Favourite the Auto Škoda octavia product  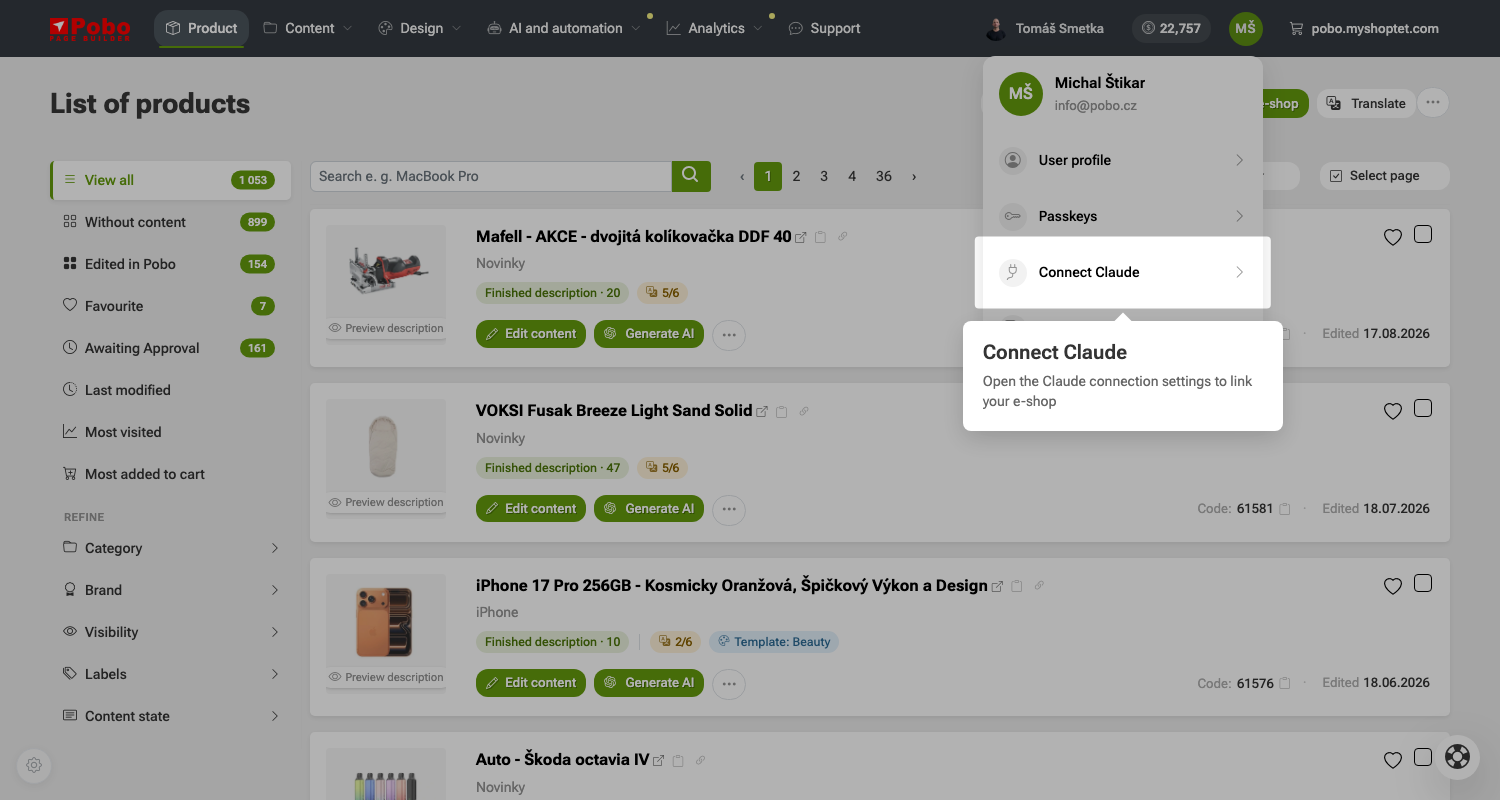click(x=1392, y=760)
